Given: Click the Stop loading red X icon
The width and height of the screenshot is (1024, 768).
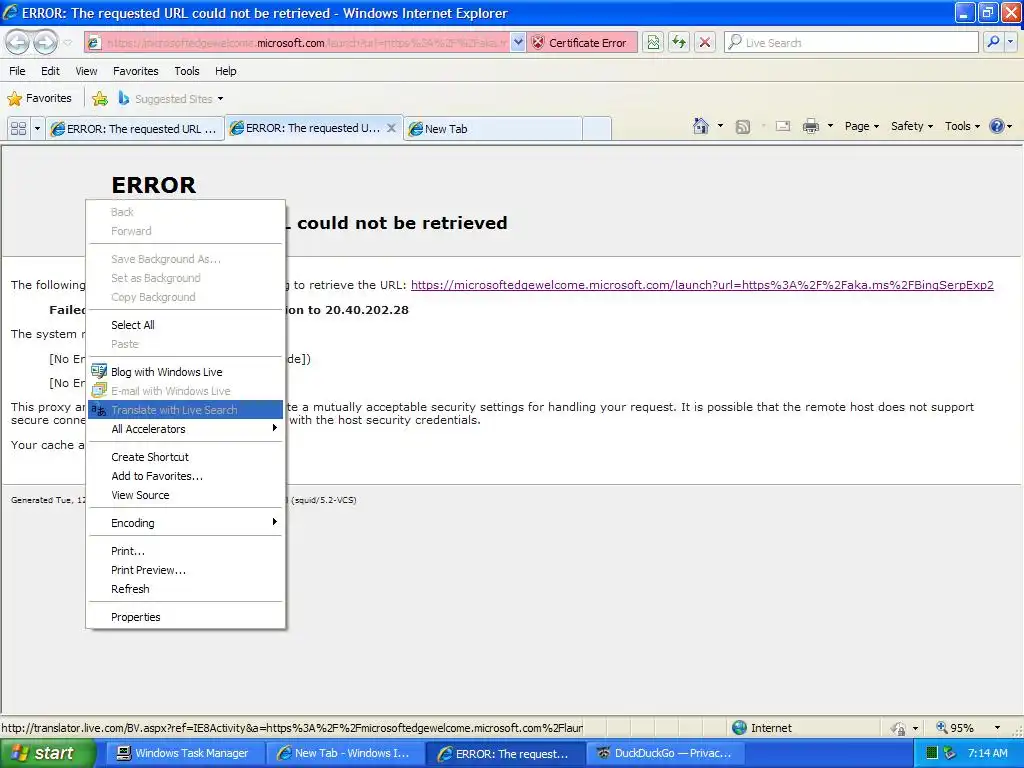Looking at the screenshot, I should pos(705,42).
